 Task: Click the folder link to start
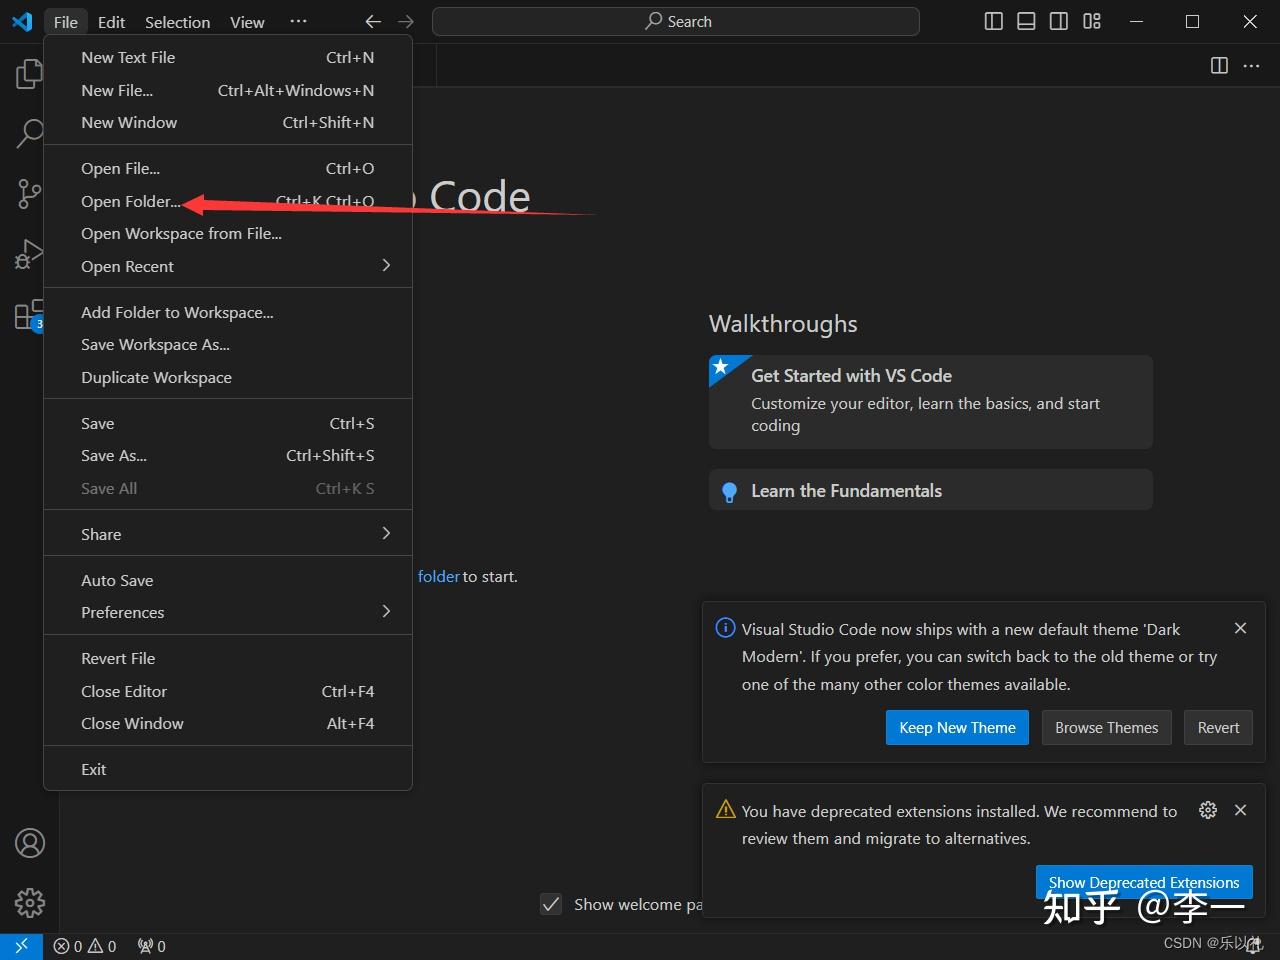tap(438, 576)
